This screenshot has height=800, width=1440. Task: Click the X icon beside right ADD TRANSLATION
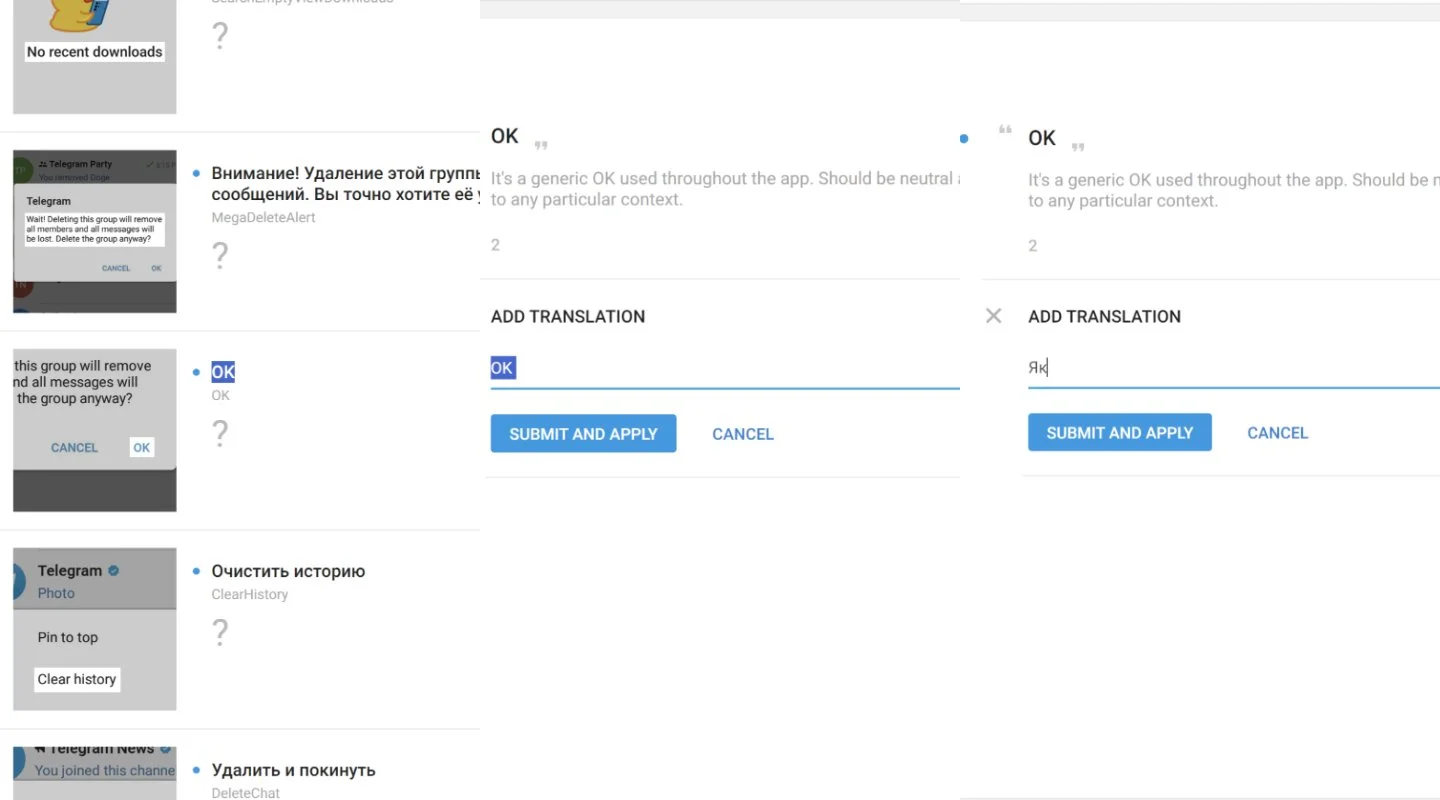993,316
